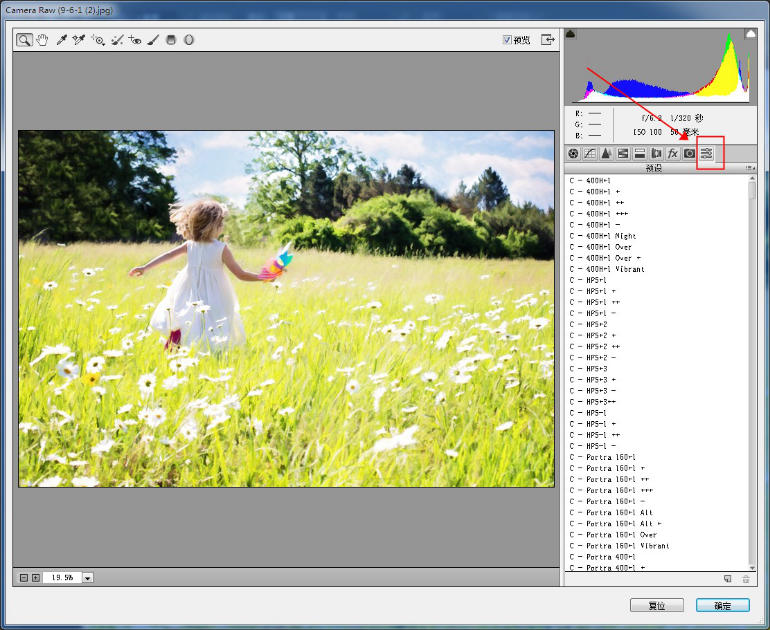Open the Effects (fx) tab
Viewport: 770px width, 630px height.
[673, 153]
